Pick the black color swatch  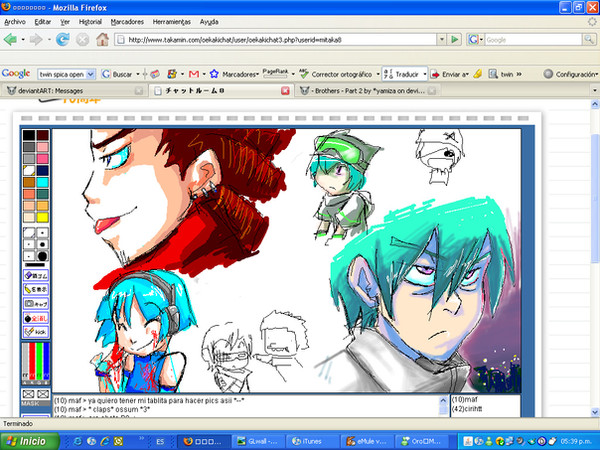29,135
